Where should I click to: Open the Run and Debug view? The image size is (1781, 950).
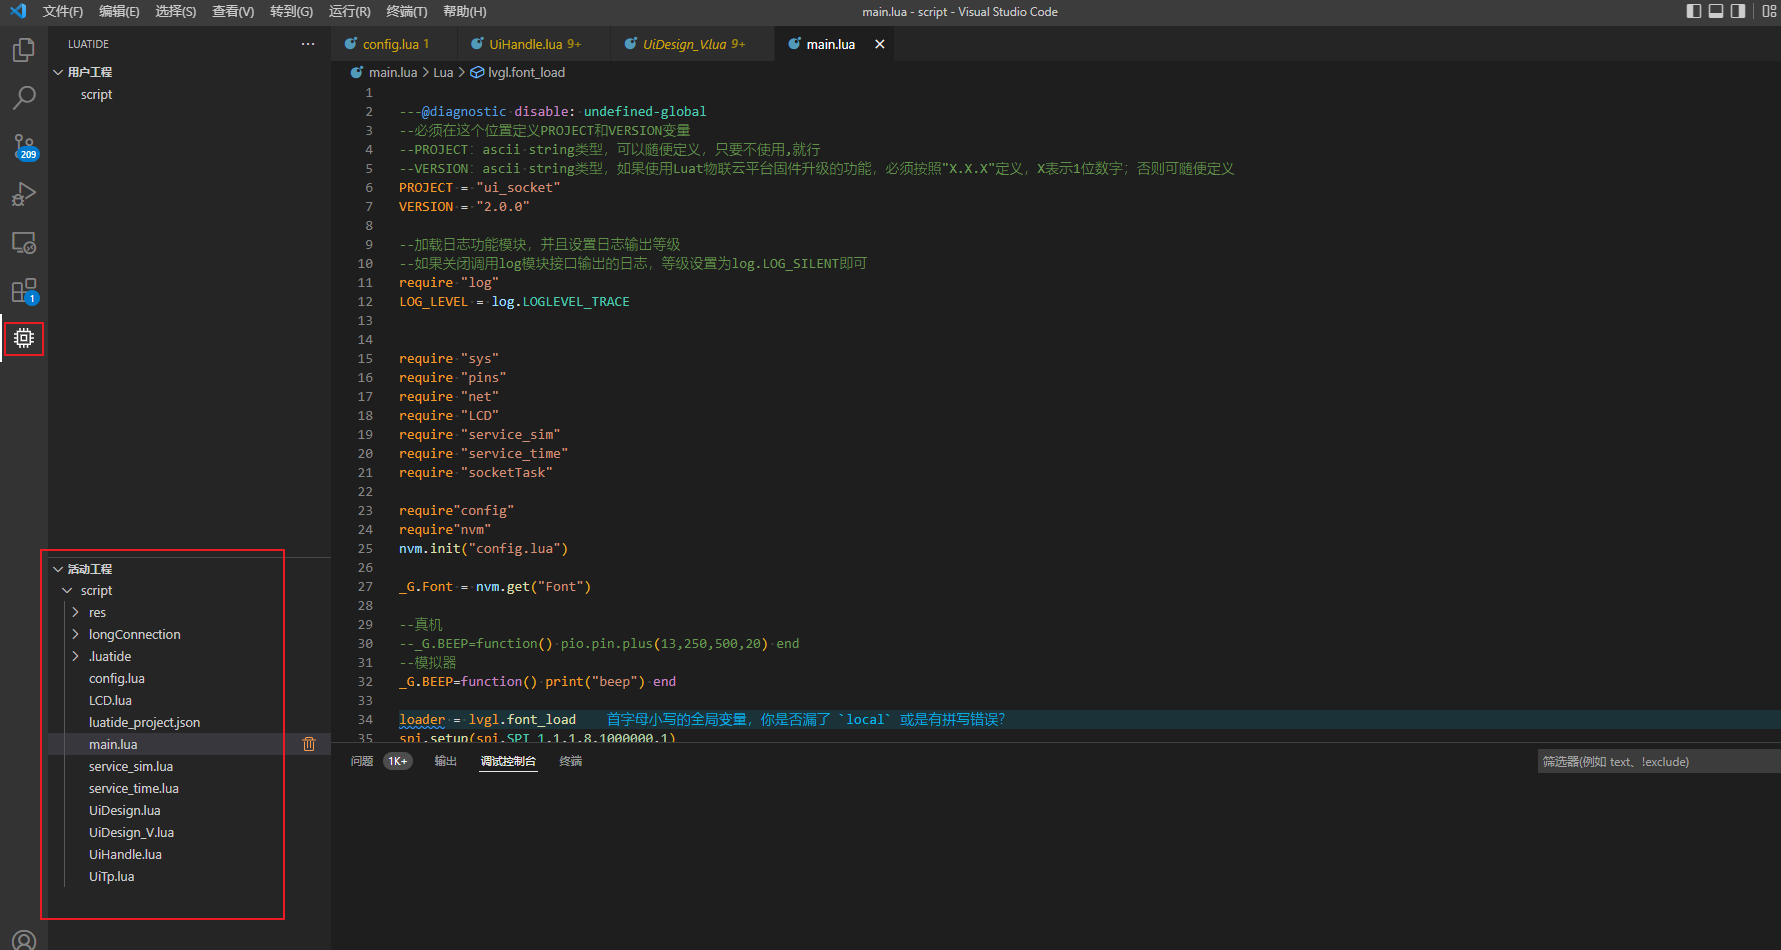click(24, 194)
